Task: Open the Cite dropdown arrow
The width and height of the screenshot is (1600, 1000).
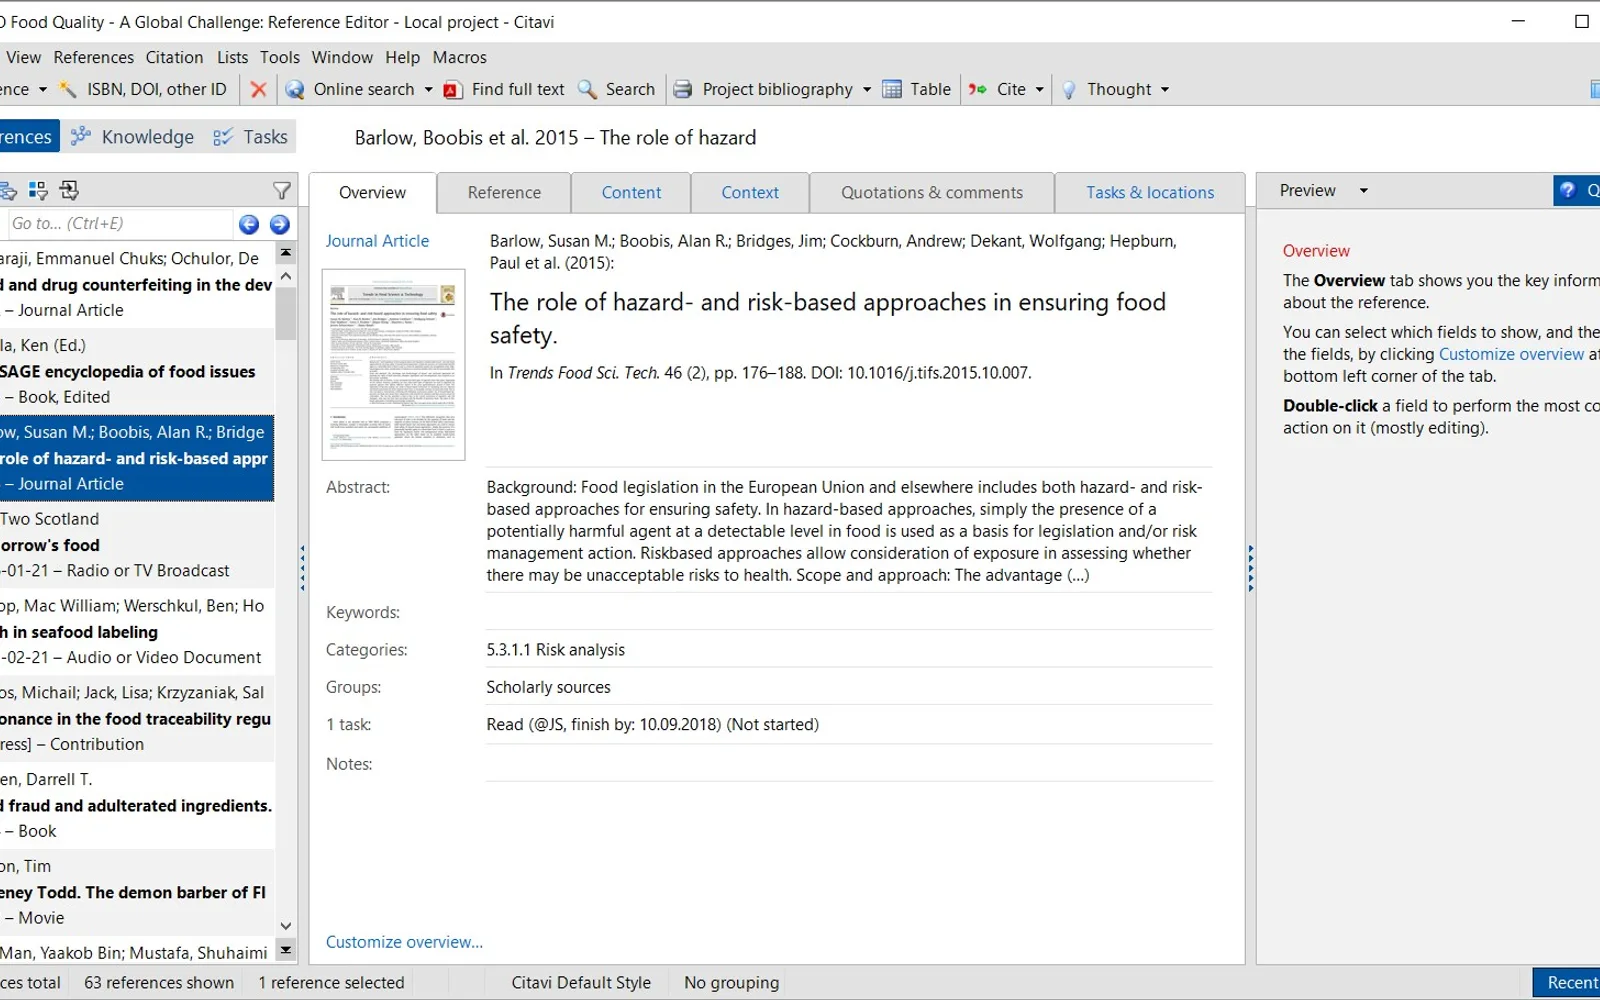Action: coord(1039,90)
